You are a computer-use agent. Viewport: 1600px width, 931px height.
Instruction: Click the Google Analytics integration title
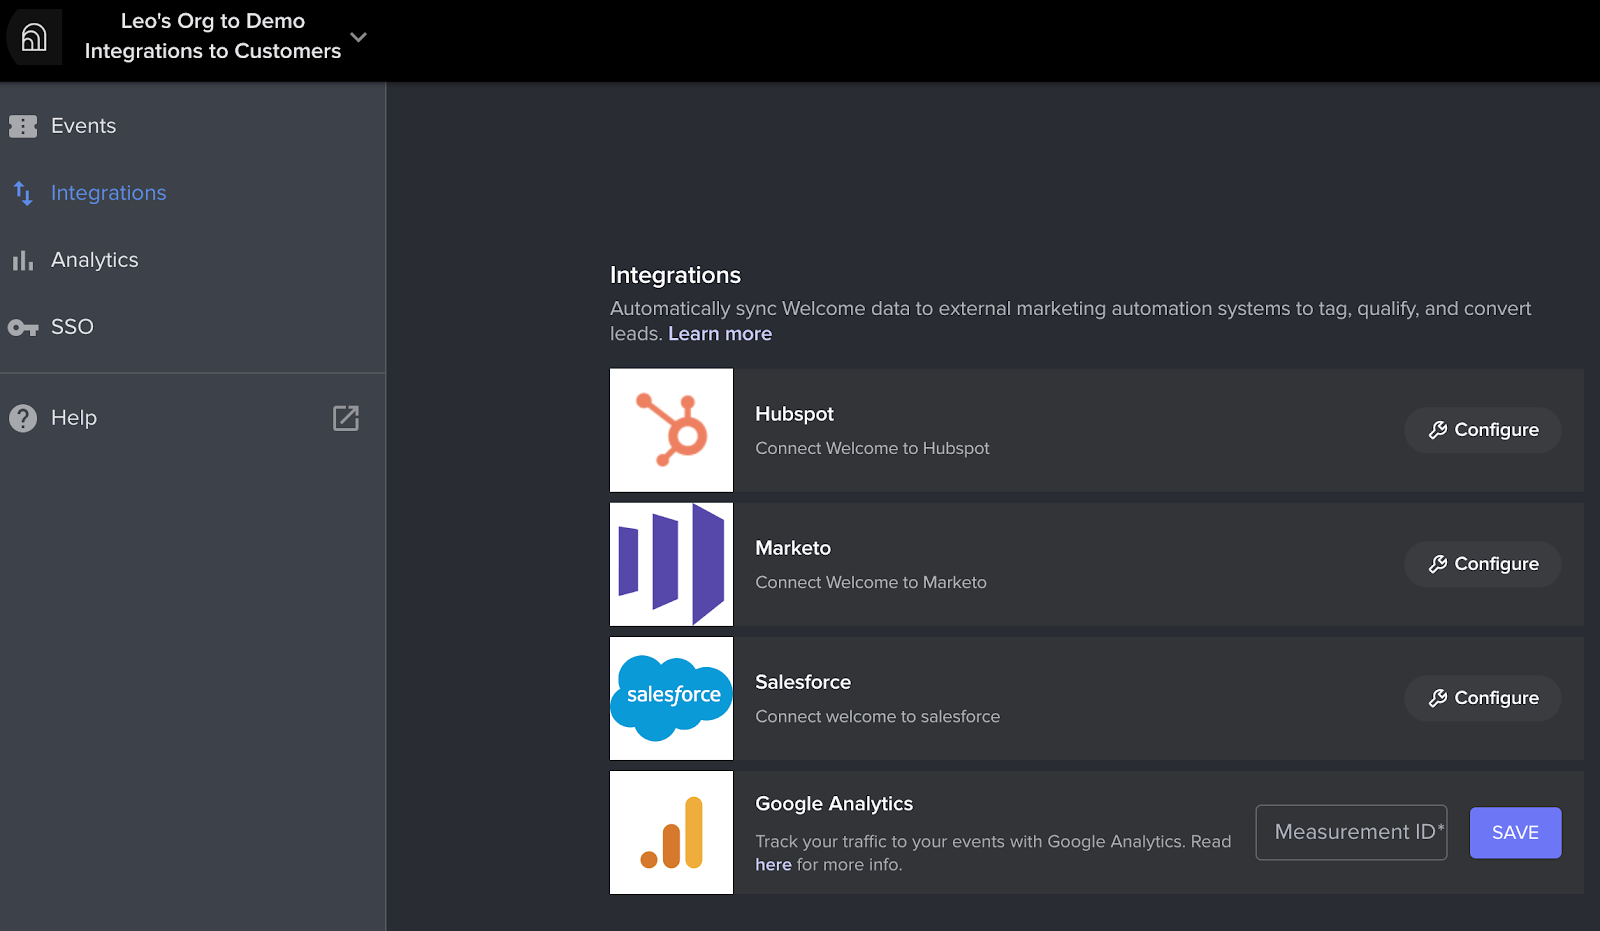point(834,804)
